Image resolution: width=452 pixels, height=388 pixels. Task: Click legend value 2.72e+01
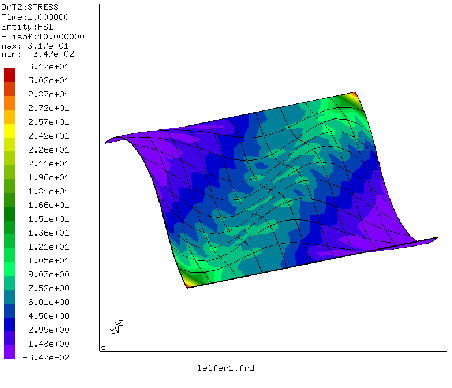pos(49,108)
